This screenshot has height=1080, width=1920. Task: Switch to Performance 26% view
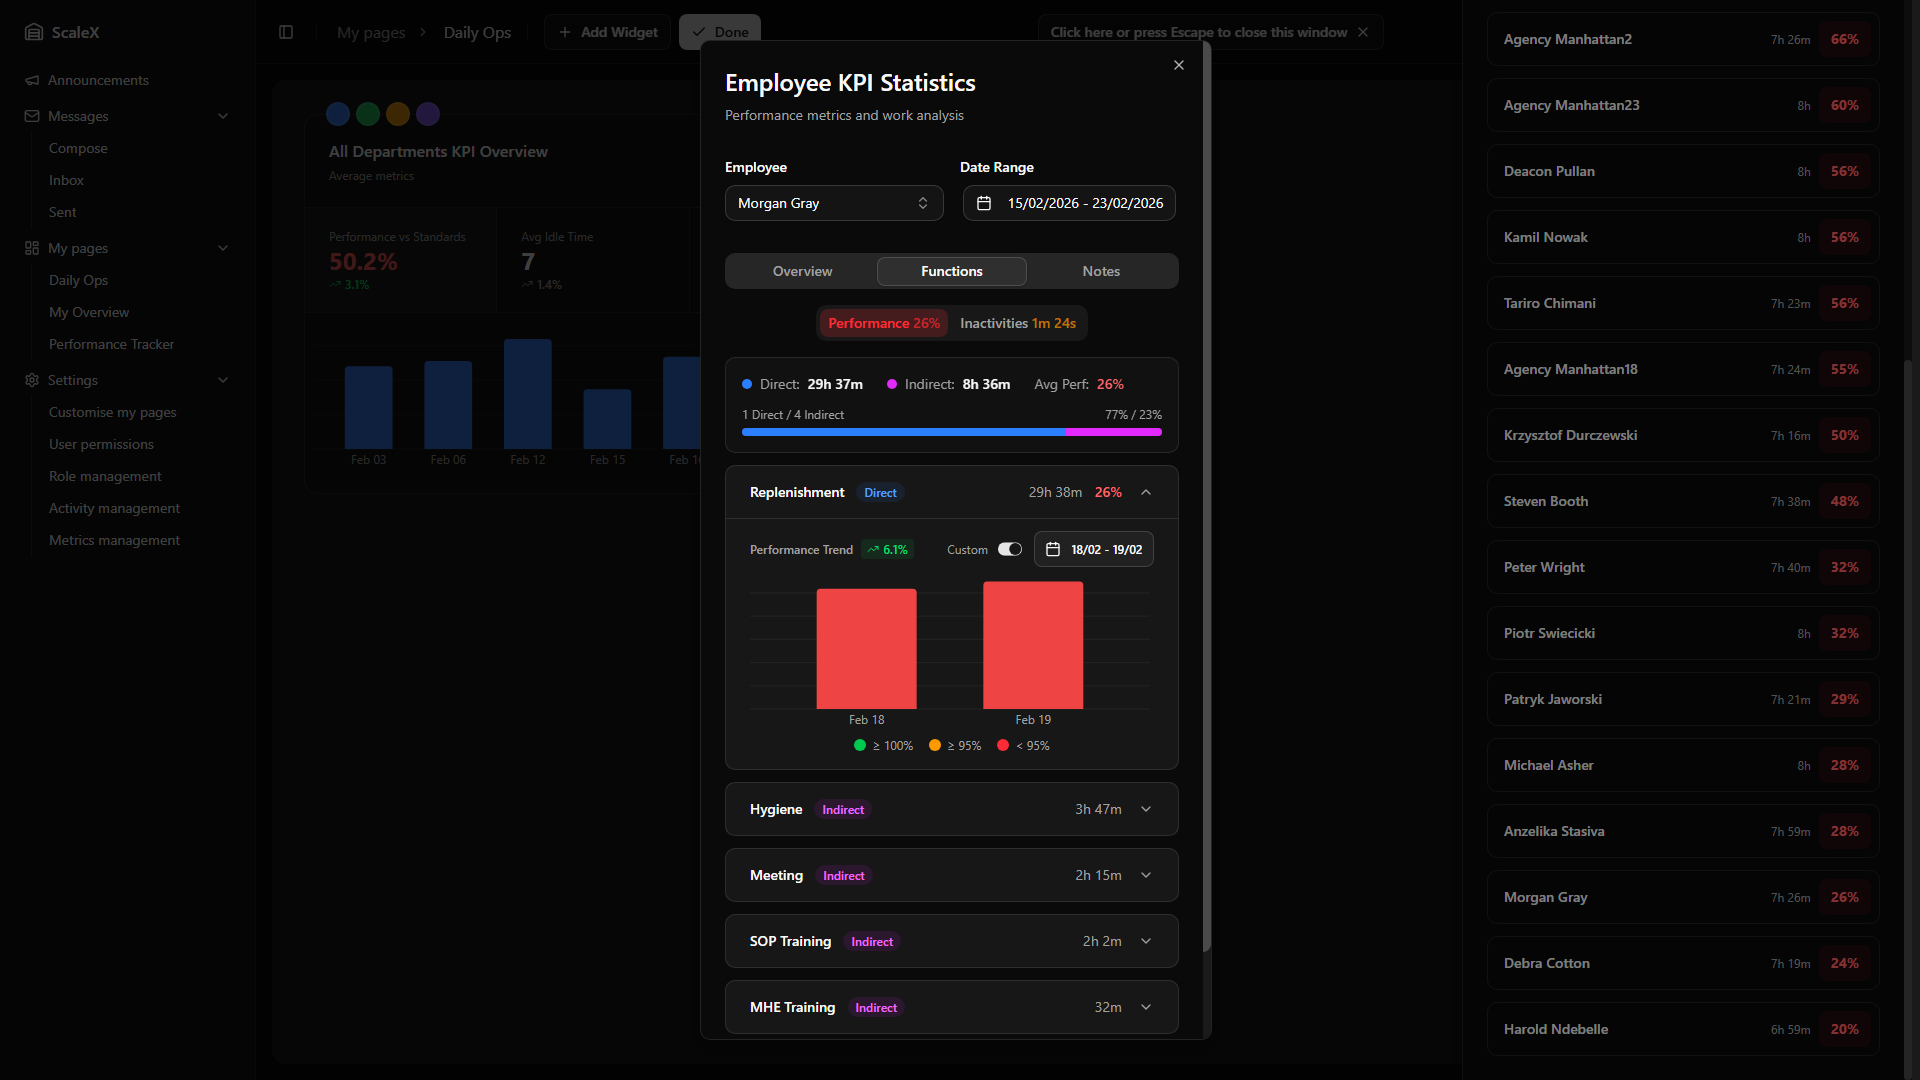883,323
